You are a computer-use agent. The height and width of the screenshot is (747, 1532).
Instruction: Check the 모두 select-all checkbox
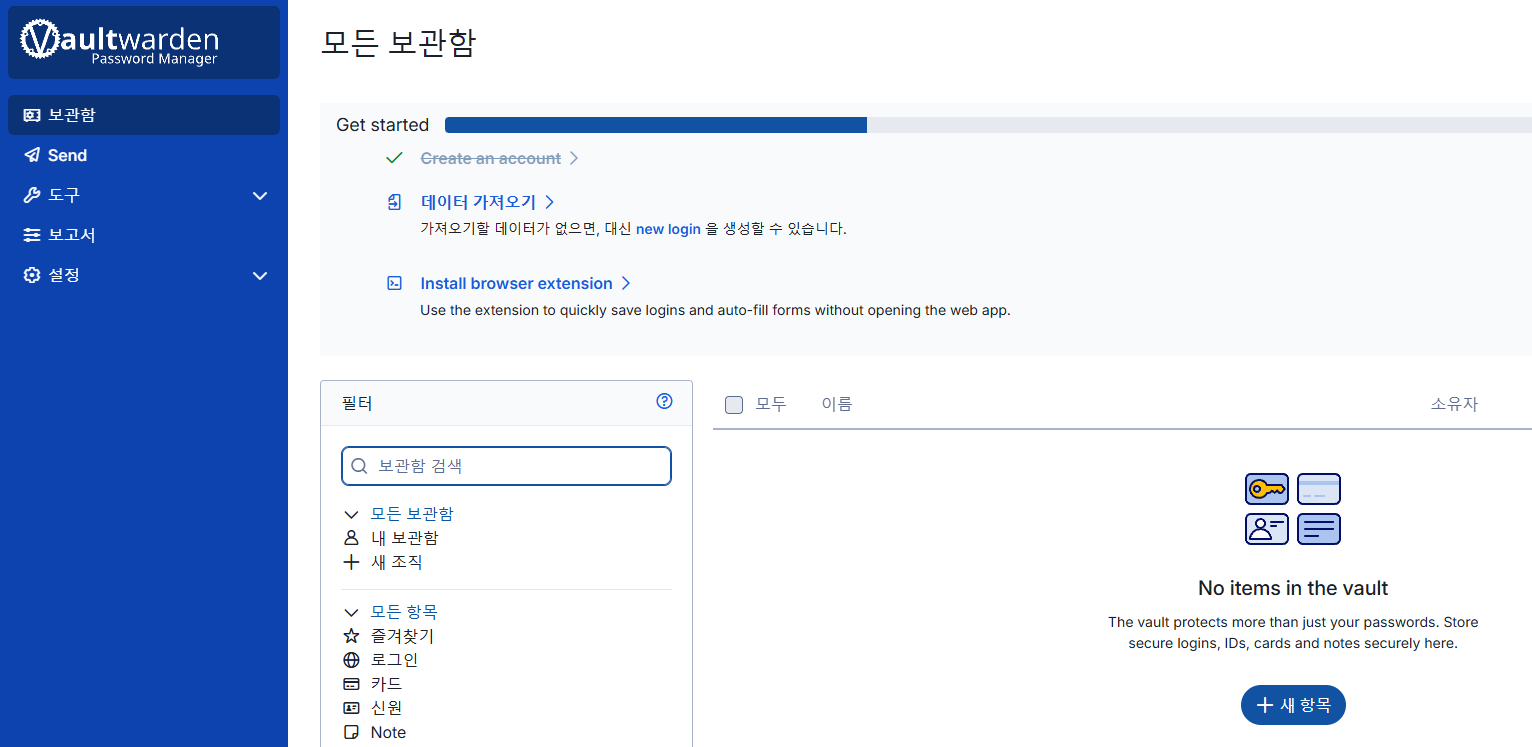734,404
